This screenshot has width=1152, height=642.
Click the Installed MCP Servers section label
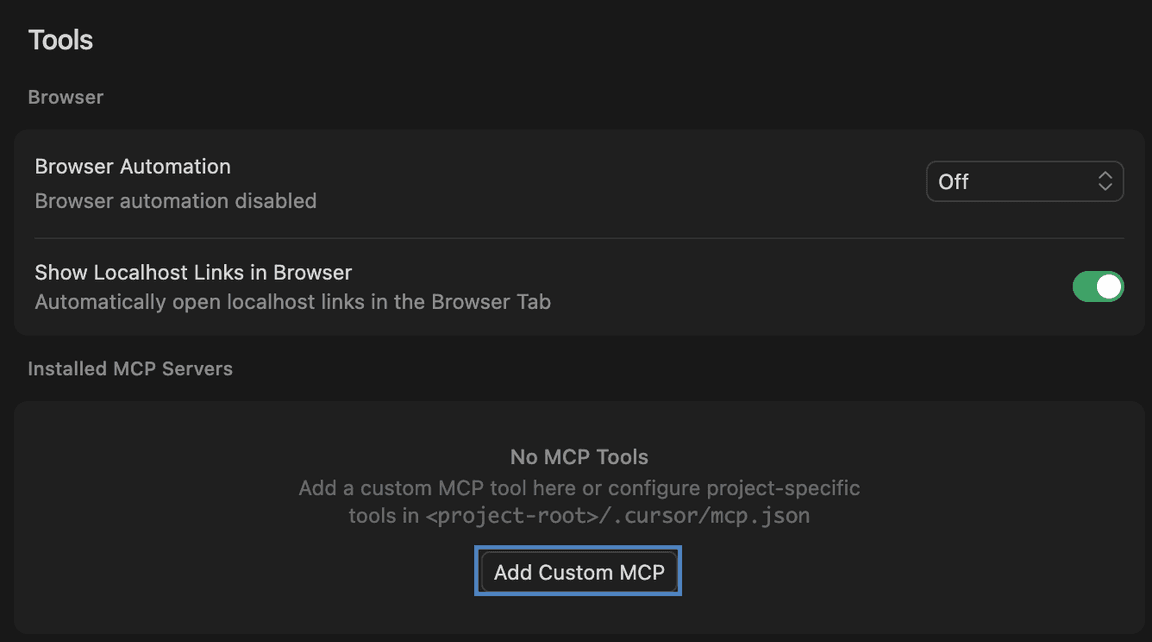[x=130, y=368]
